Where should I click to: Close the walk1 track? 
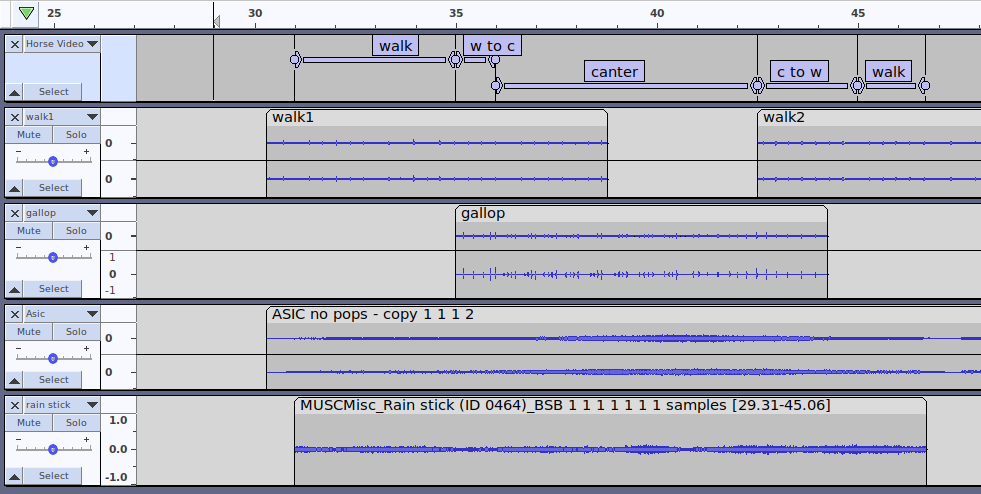(x=15, y=117)
